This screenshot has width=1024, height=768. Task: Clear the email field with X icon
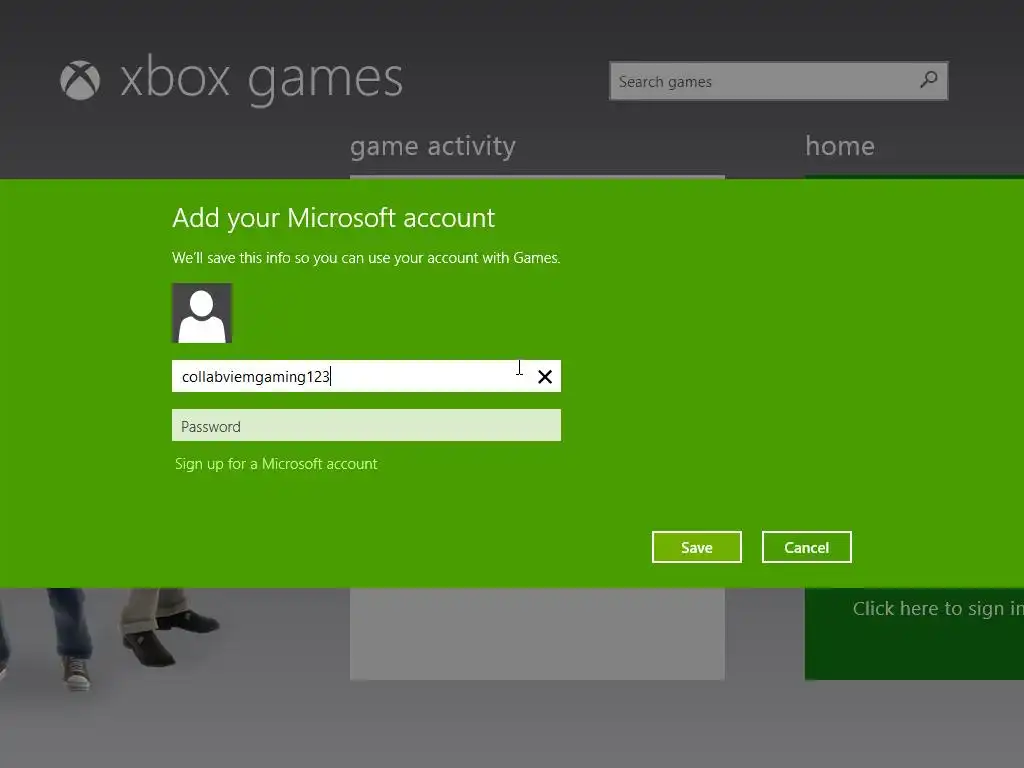pos(545,377)
